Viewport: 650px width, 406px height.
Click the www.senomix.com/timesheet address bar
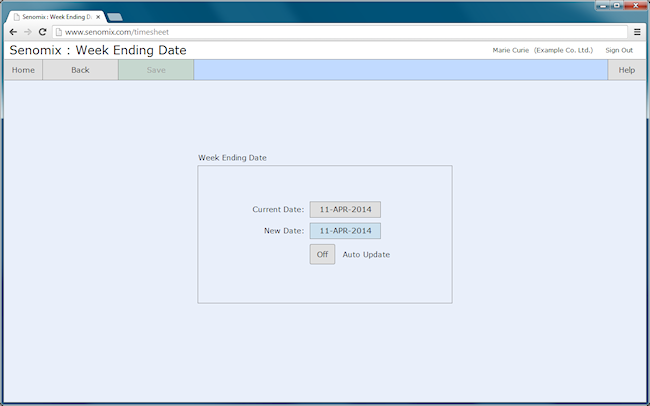tap(340, 32)
